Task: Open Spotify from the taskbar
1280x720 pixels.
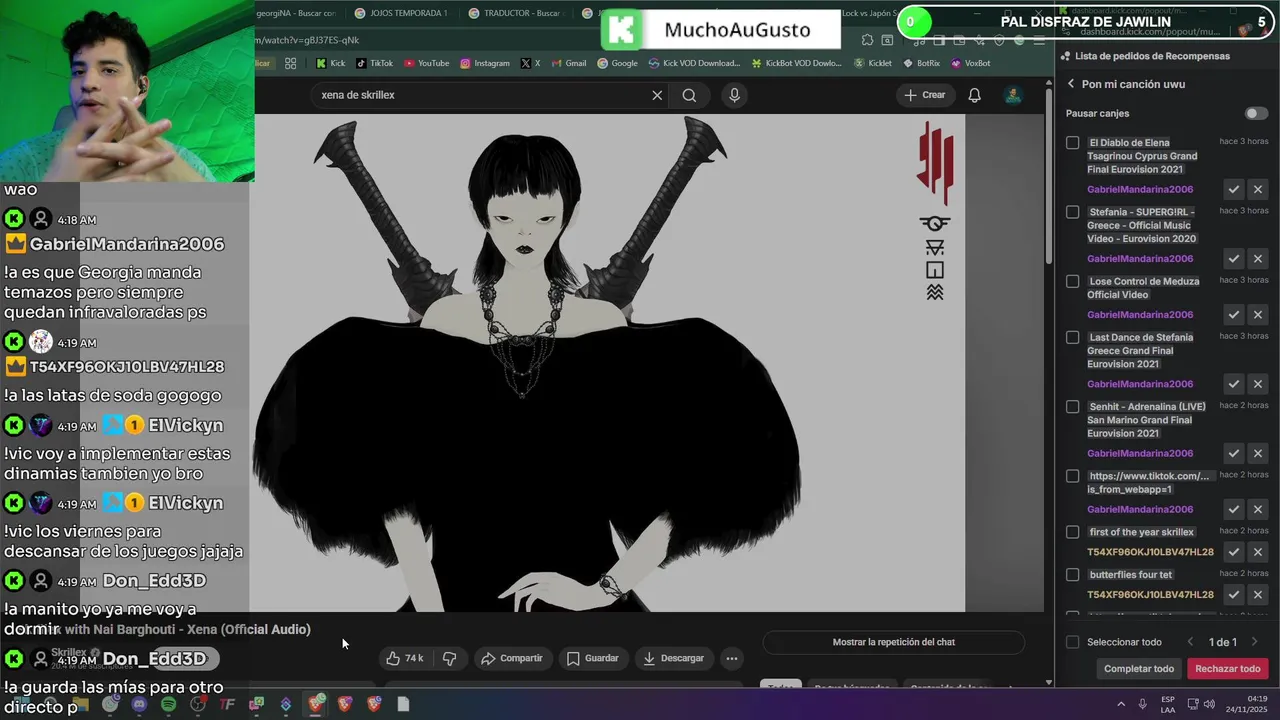Action: coord(168,704)
